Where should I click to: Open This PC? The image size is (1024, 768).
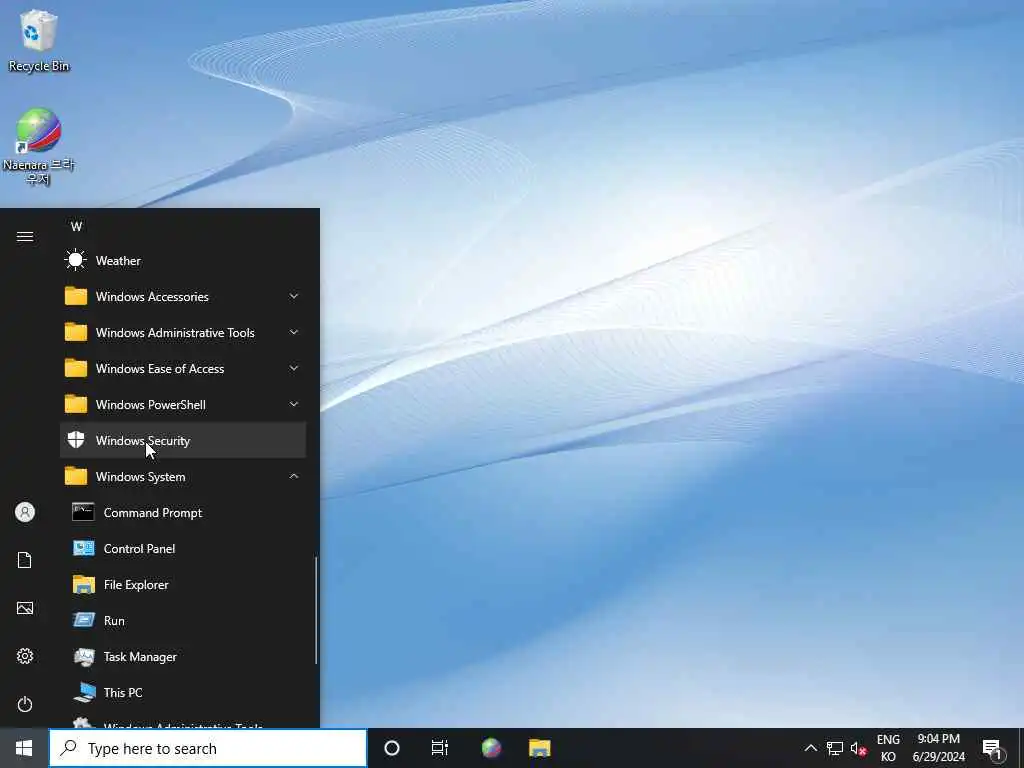pyautogui.click(x=183, y=692)
